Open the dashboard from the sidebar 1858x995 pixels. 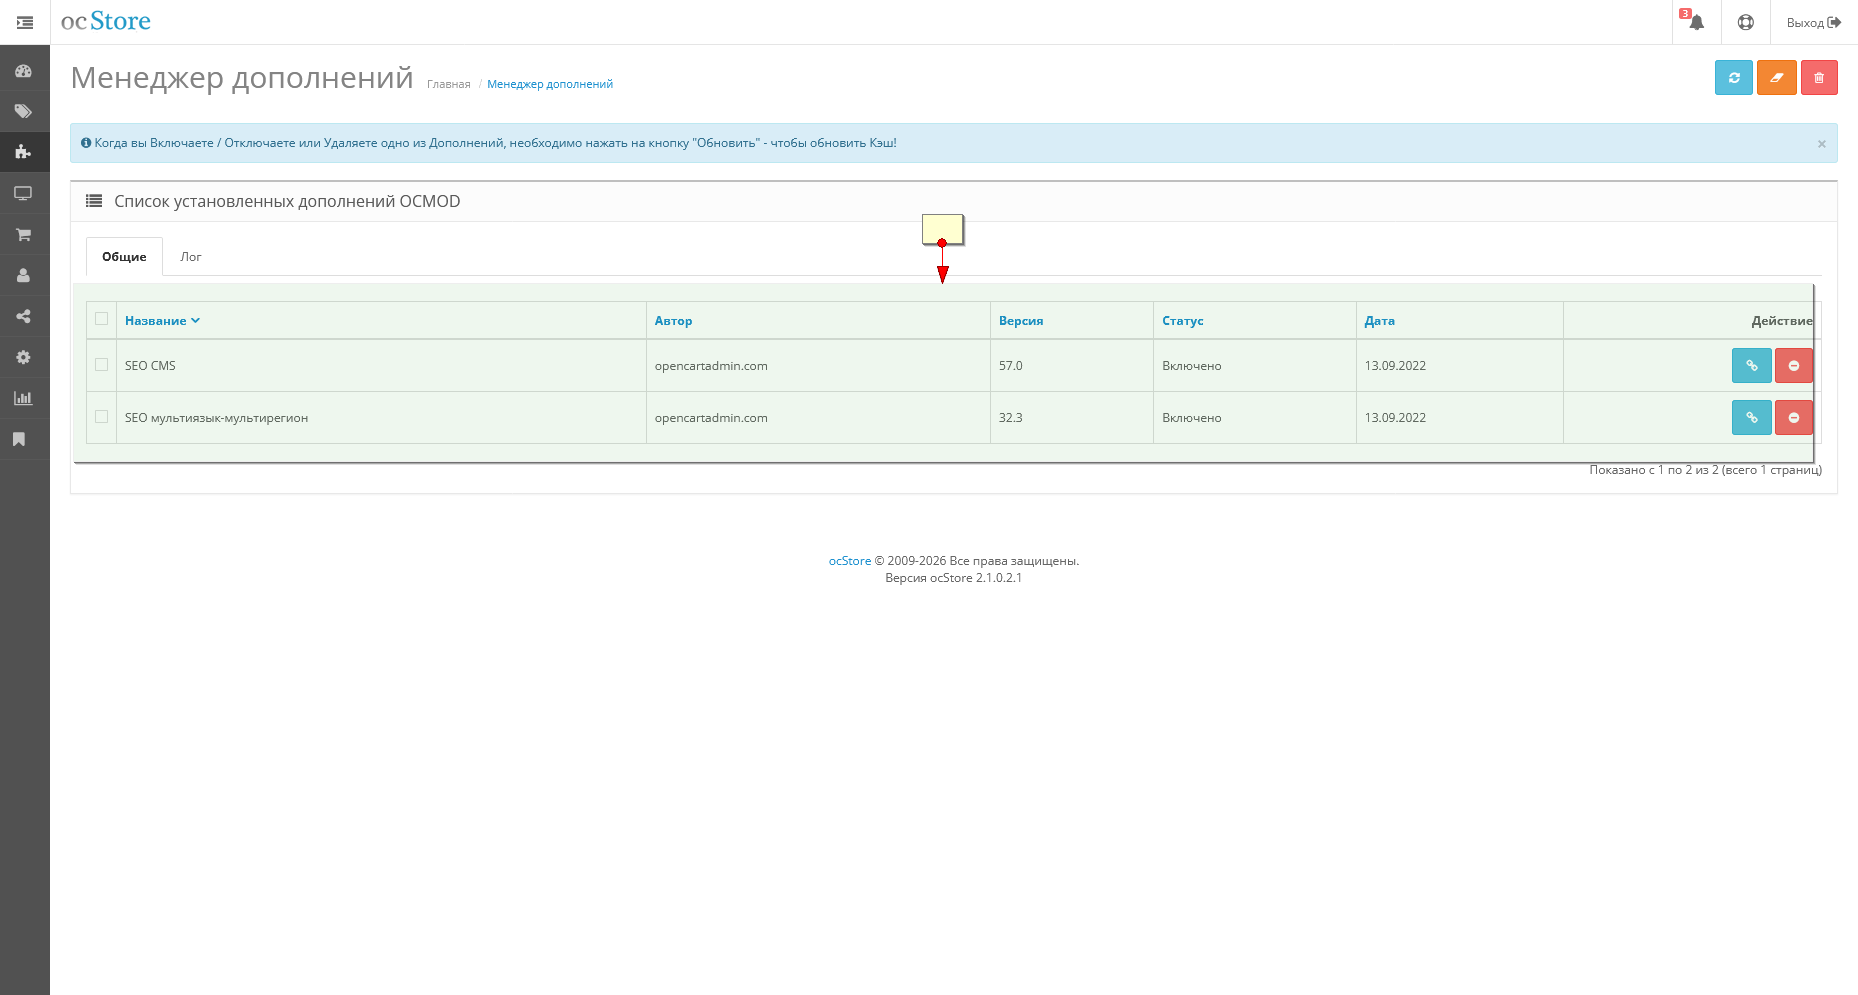click(x=24, y=71)
